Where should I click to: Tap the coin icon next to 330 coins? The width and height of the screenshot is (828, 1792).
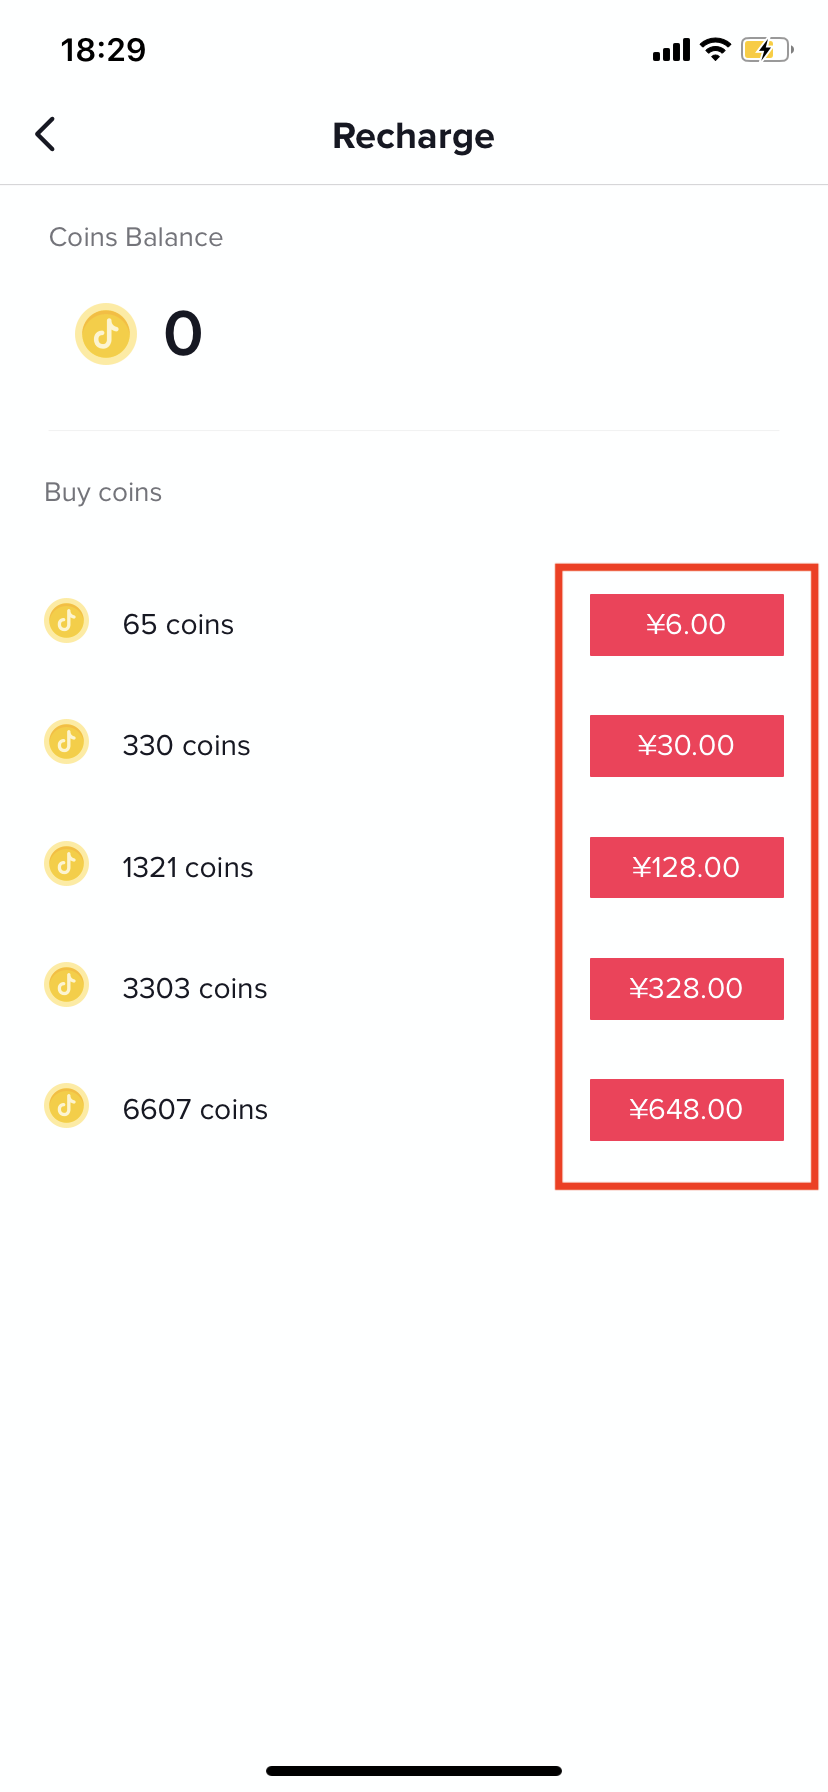(x=67, y=743)
